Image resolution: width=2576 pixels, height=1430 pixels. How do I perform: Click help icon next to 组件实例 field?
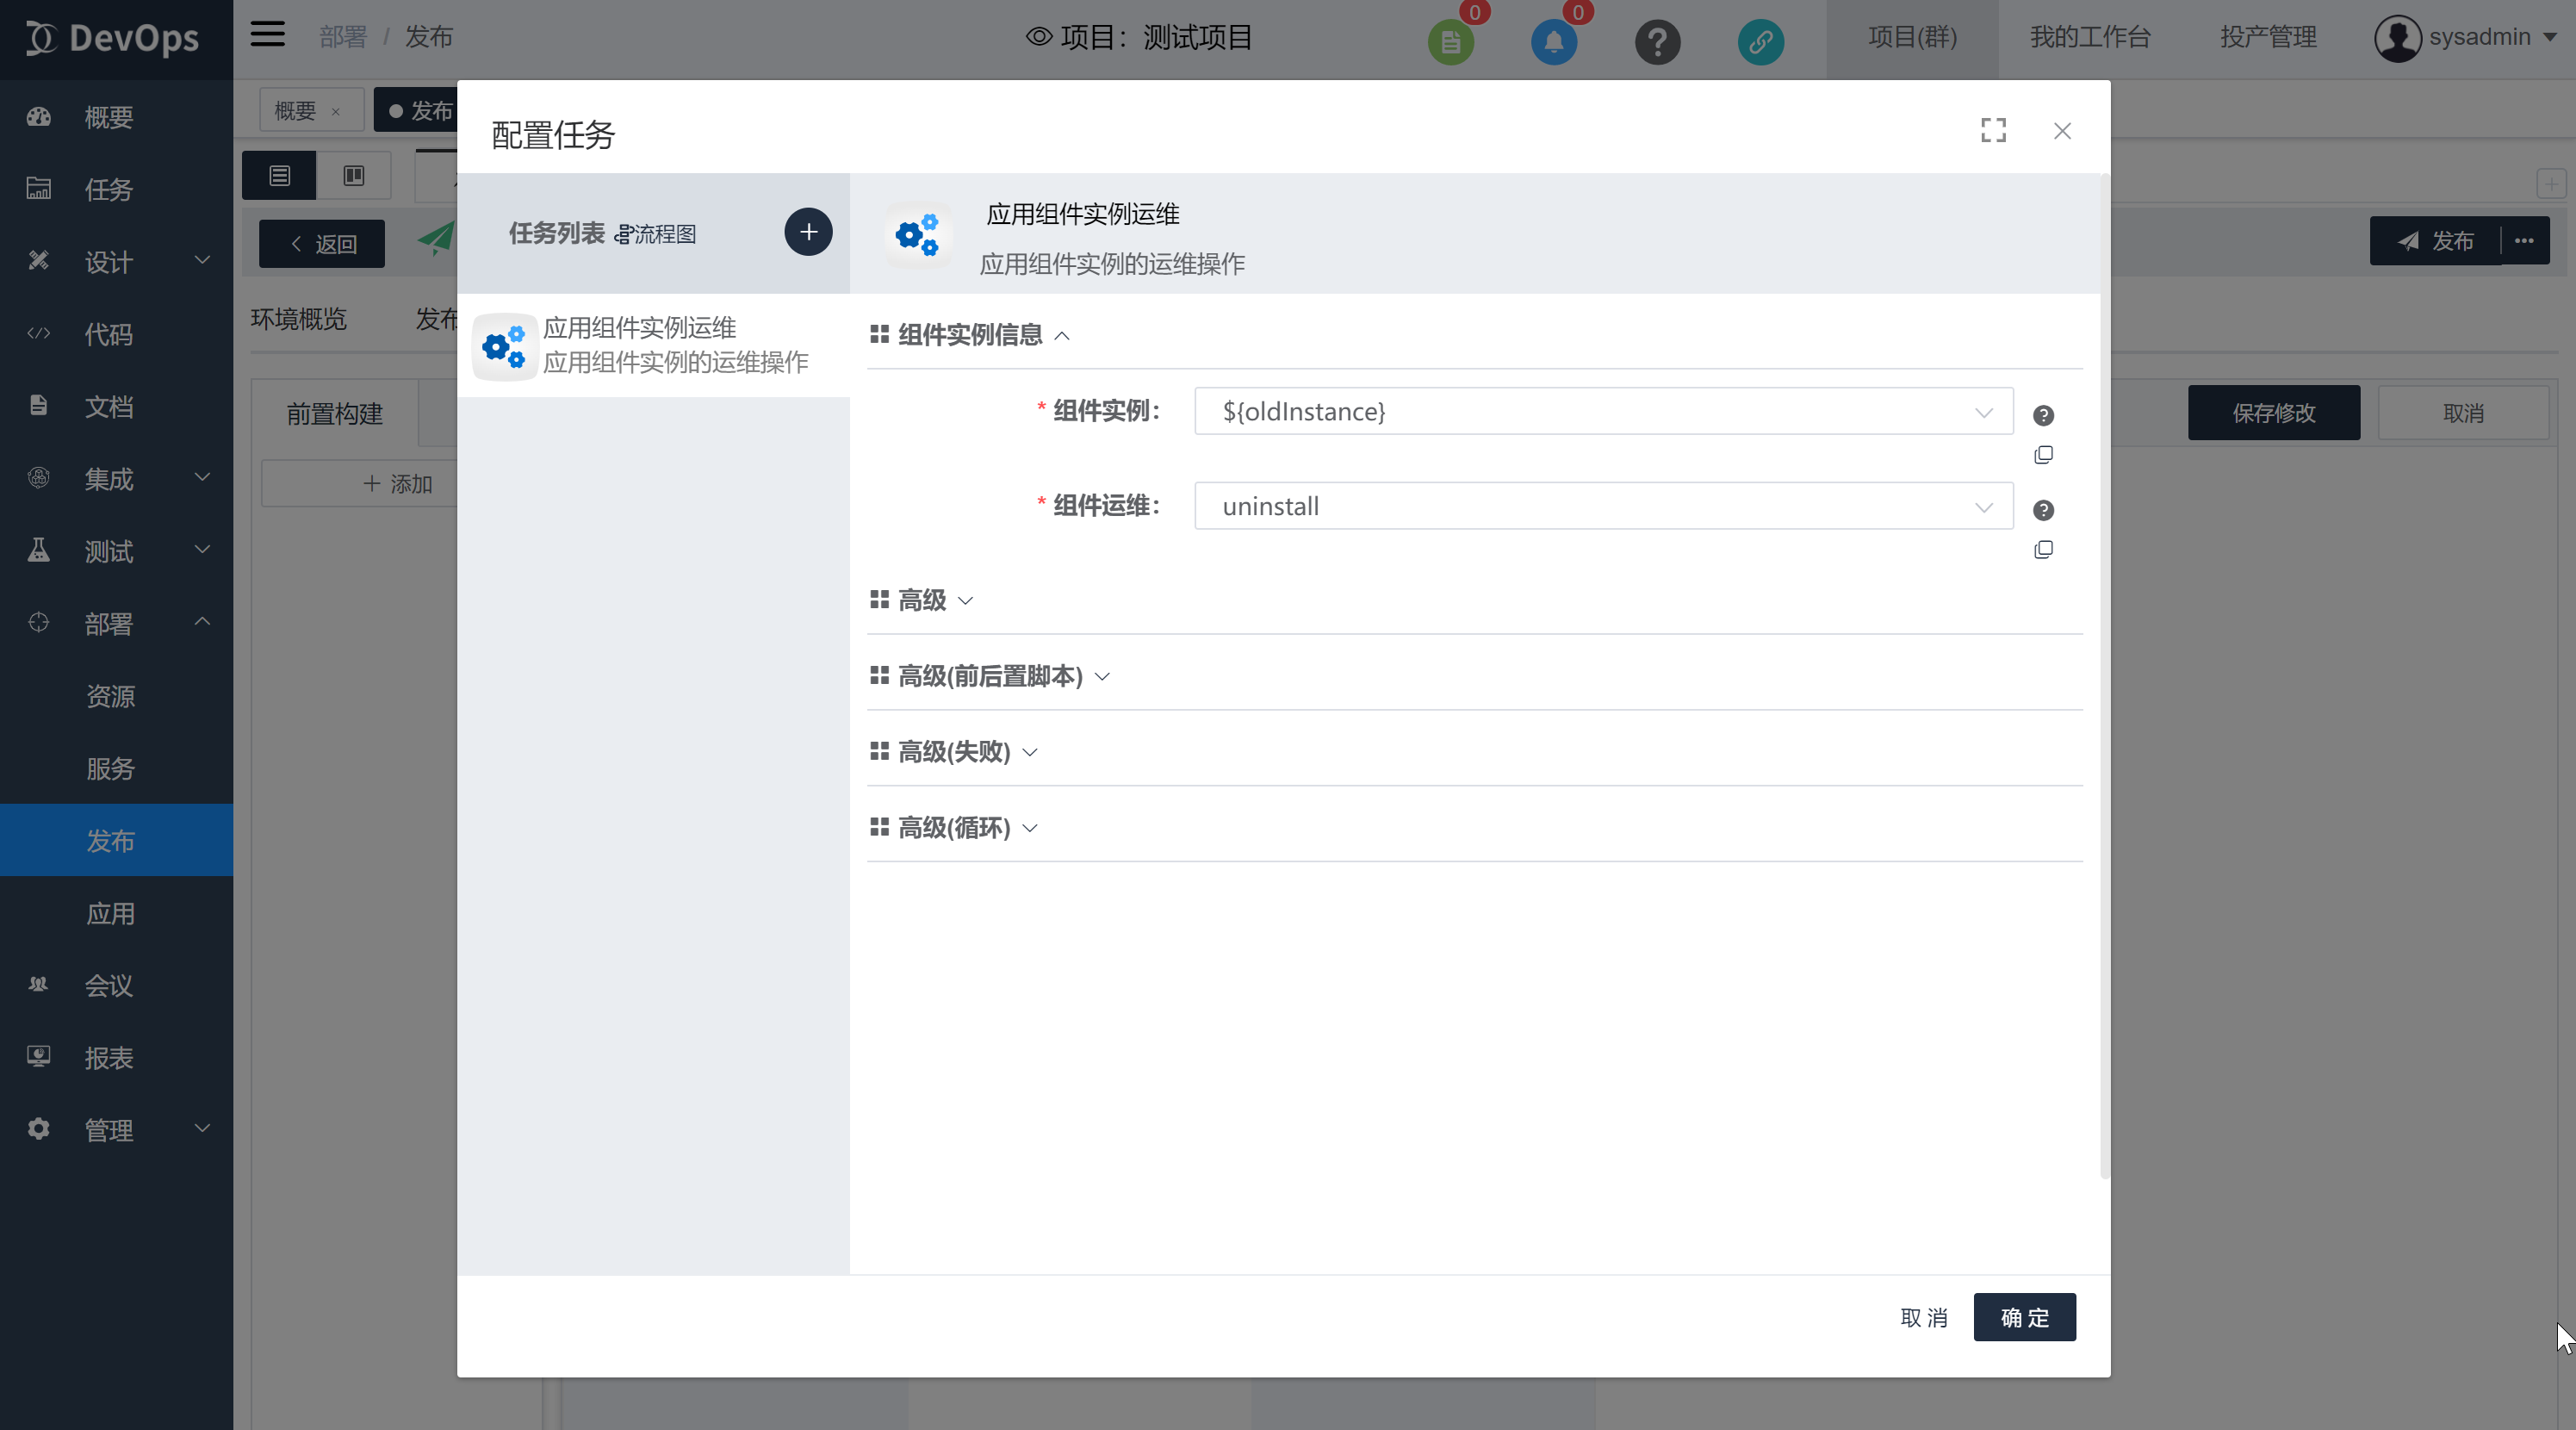pos(2043,415)
